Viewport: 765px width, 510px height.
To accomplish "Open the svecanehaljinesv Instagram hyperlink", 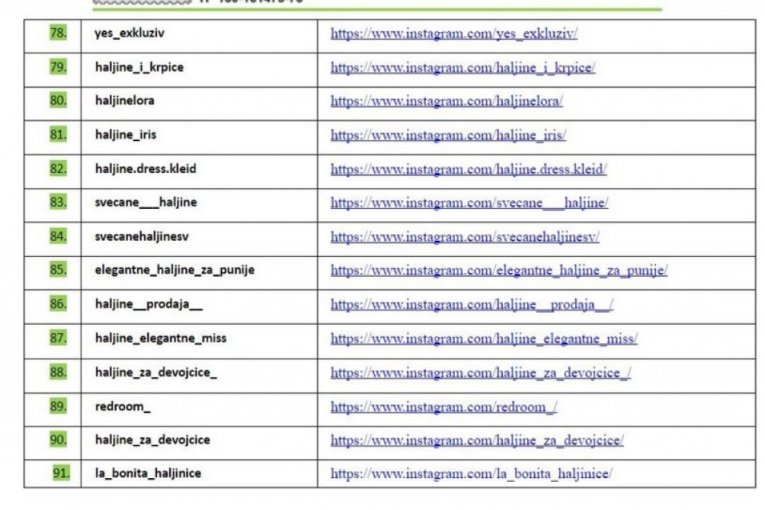I will (x=465, y=237).
